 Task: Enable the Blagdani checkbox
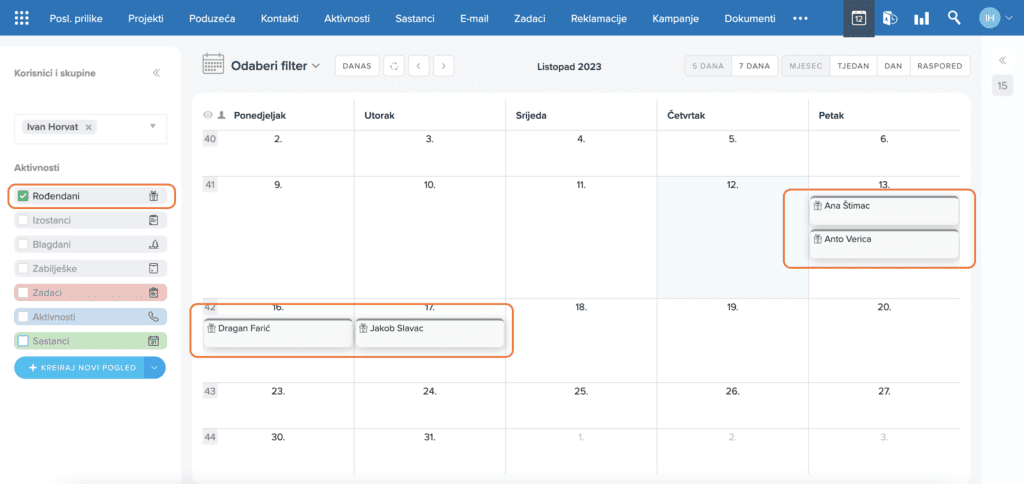(x=23, y=244)
